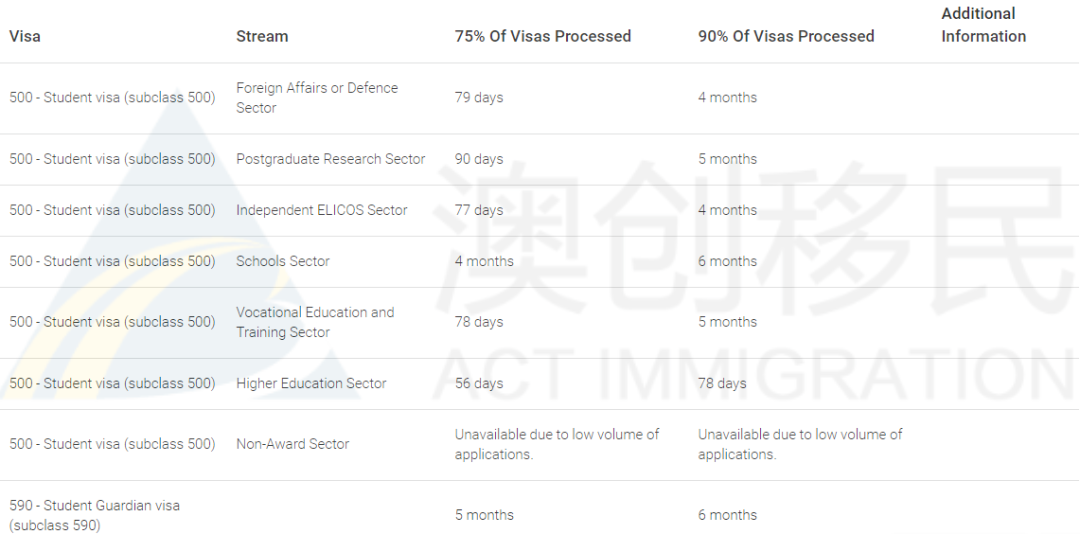The image size is (1080, 534).
Task: Click the Schools Sector stream cell
Action: [283, 261]
